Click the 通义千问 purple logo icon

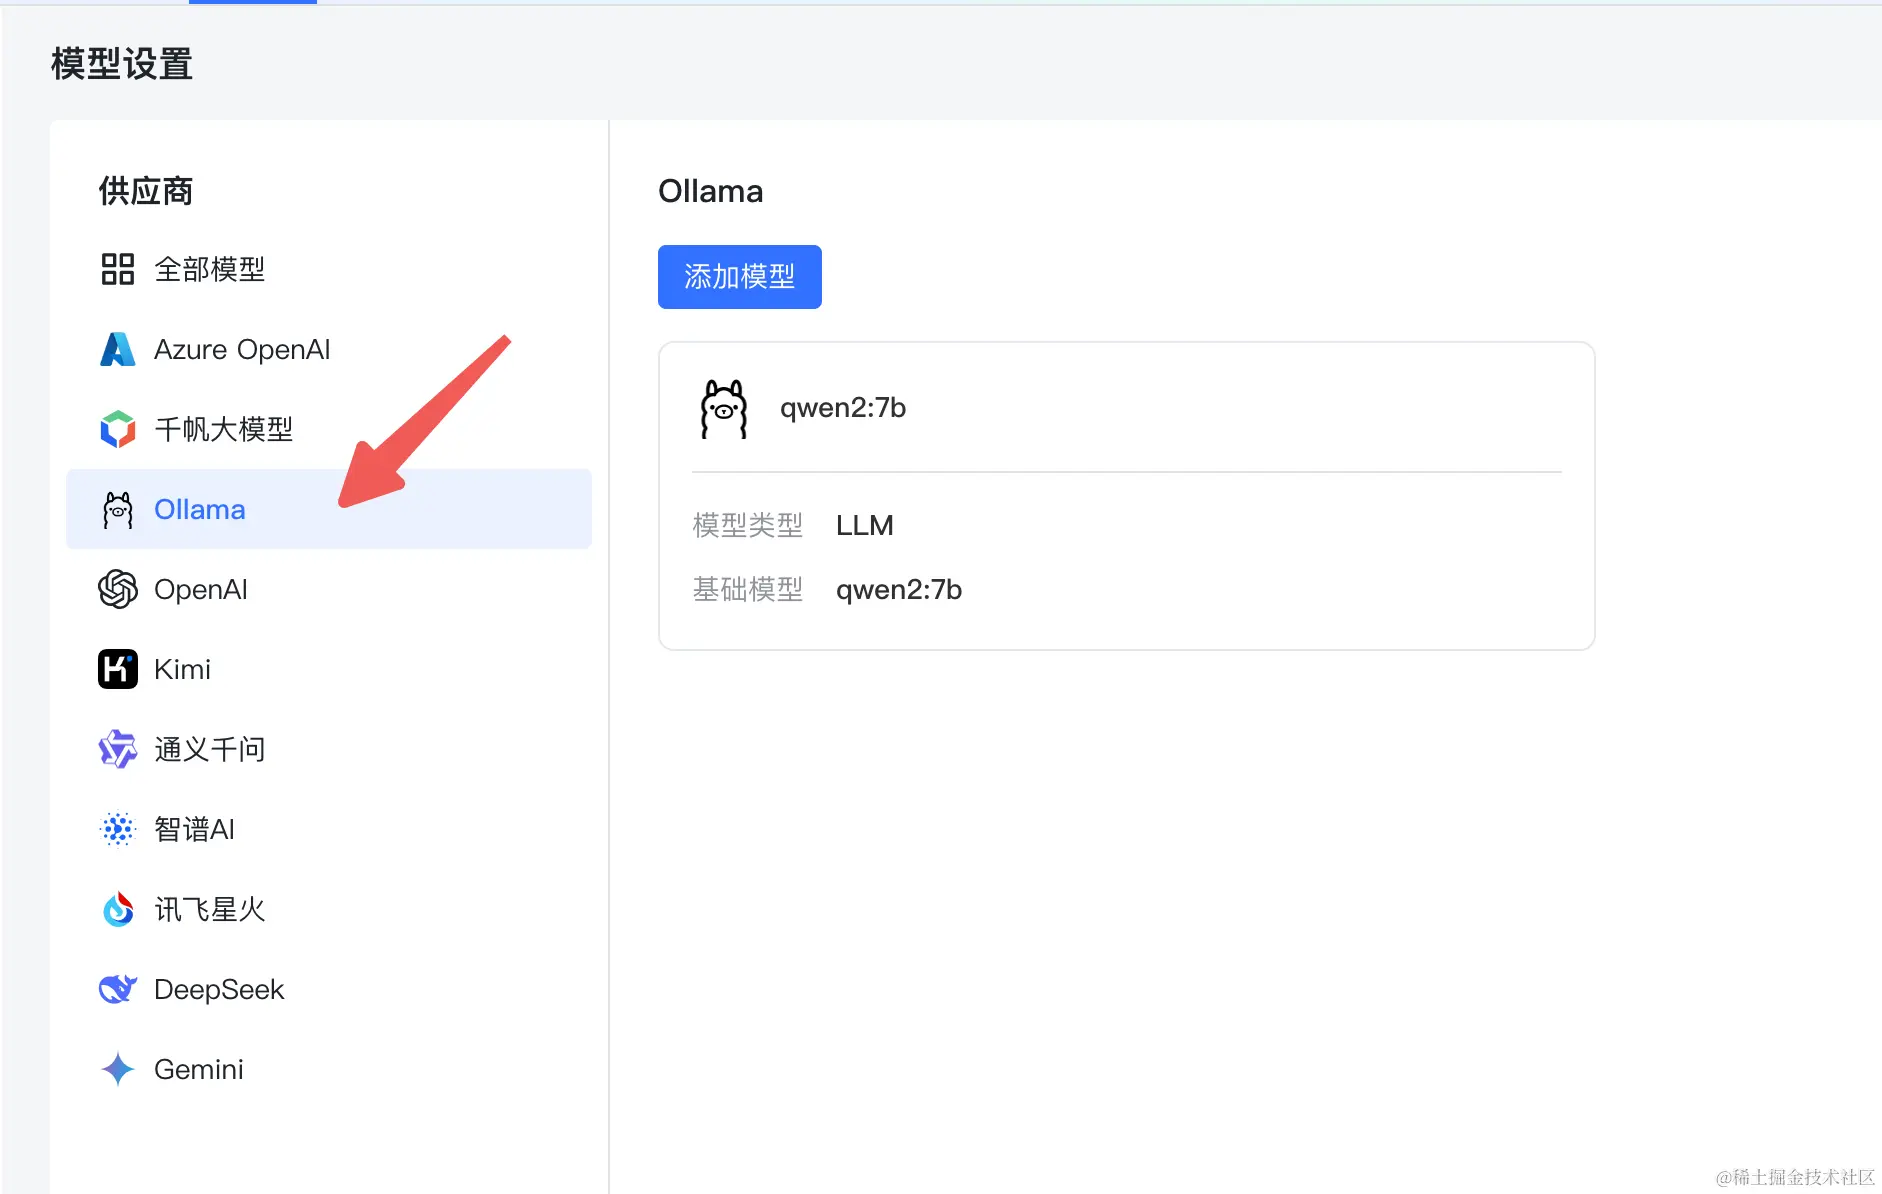[x=118, y=749]
